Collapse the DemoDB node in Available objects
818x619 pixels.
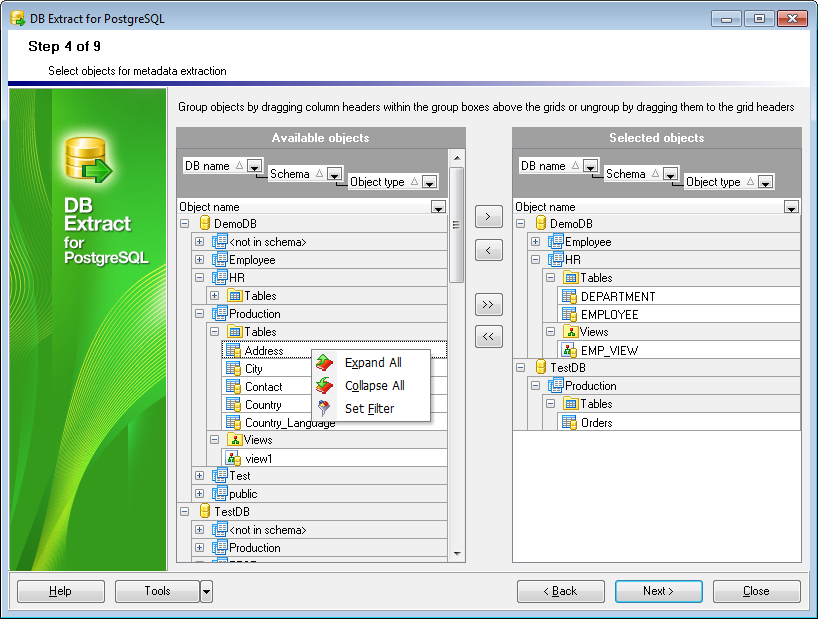pos(184,223)
